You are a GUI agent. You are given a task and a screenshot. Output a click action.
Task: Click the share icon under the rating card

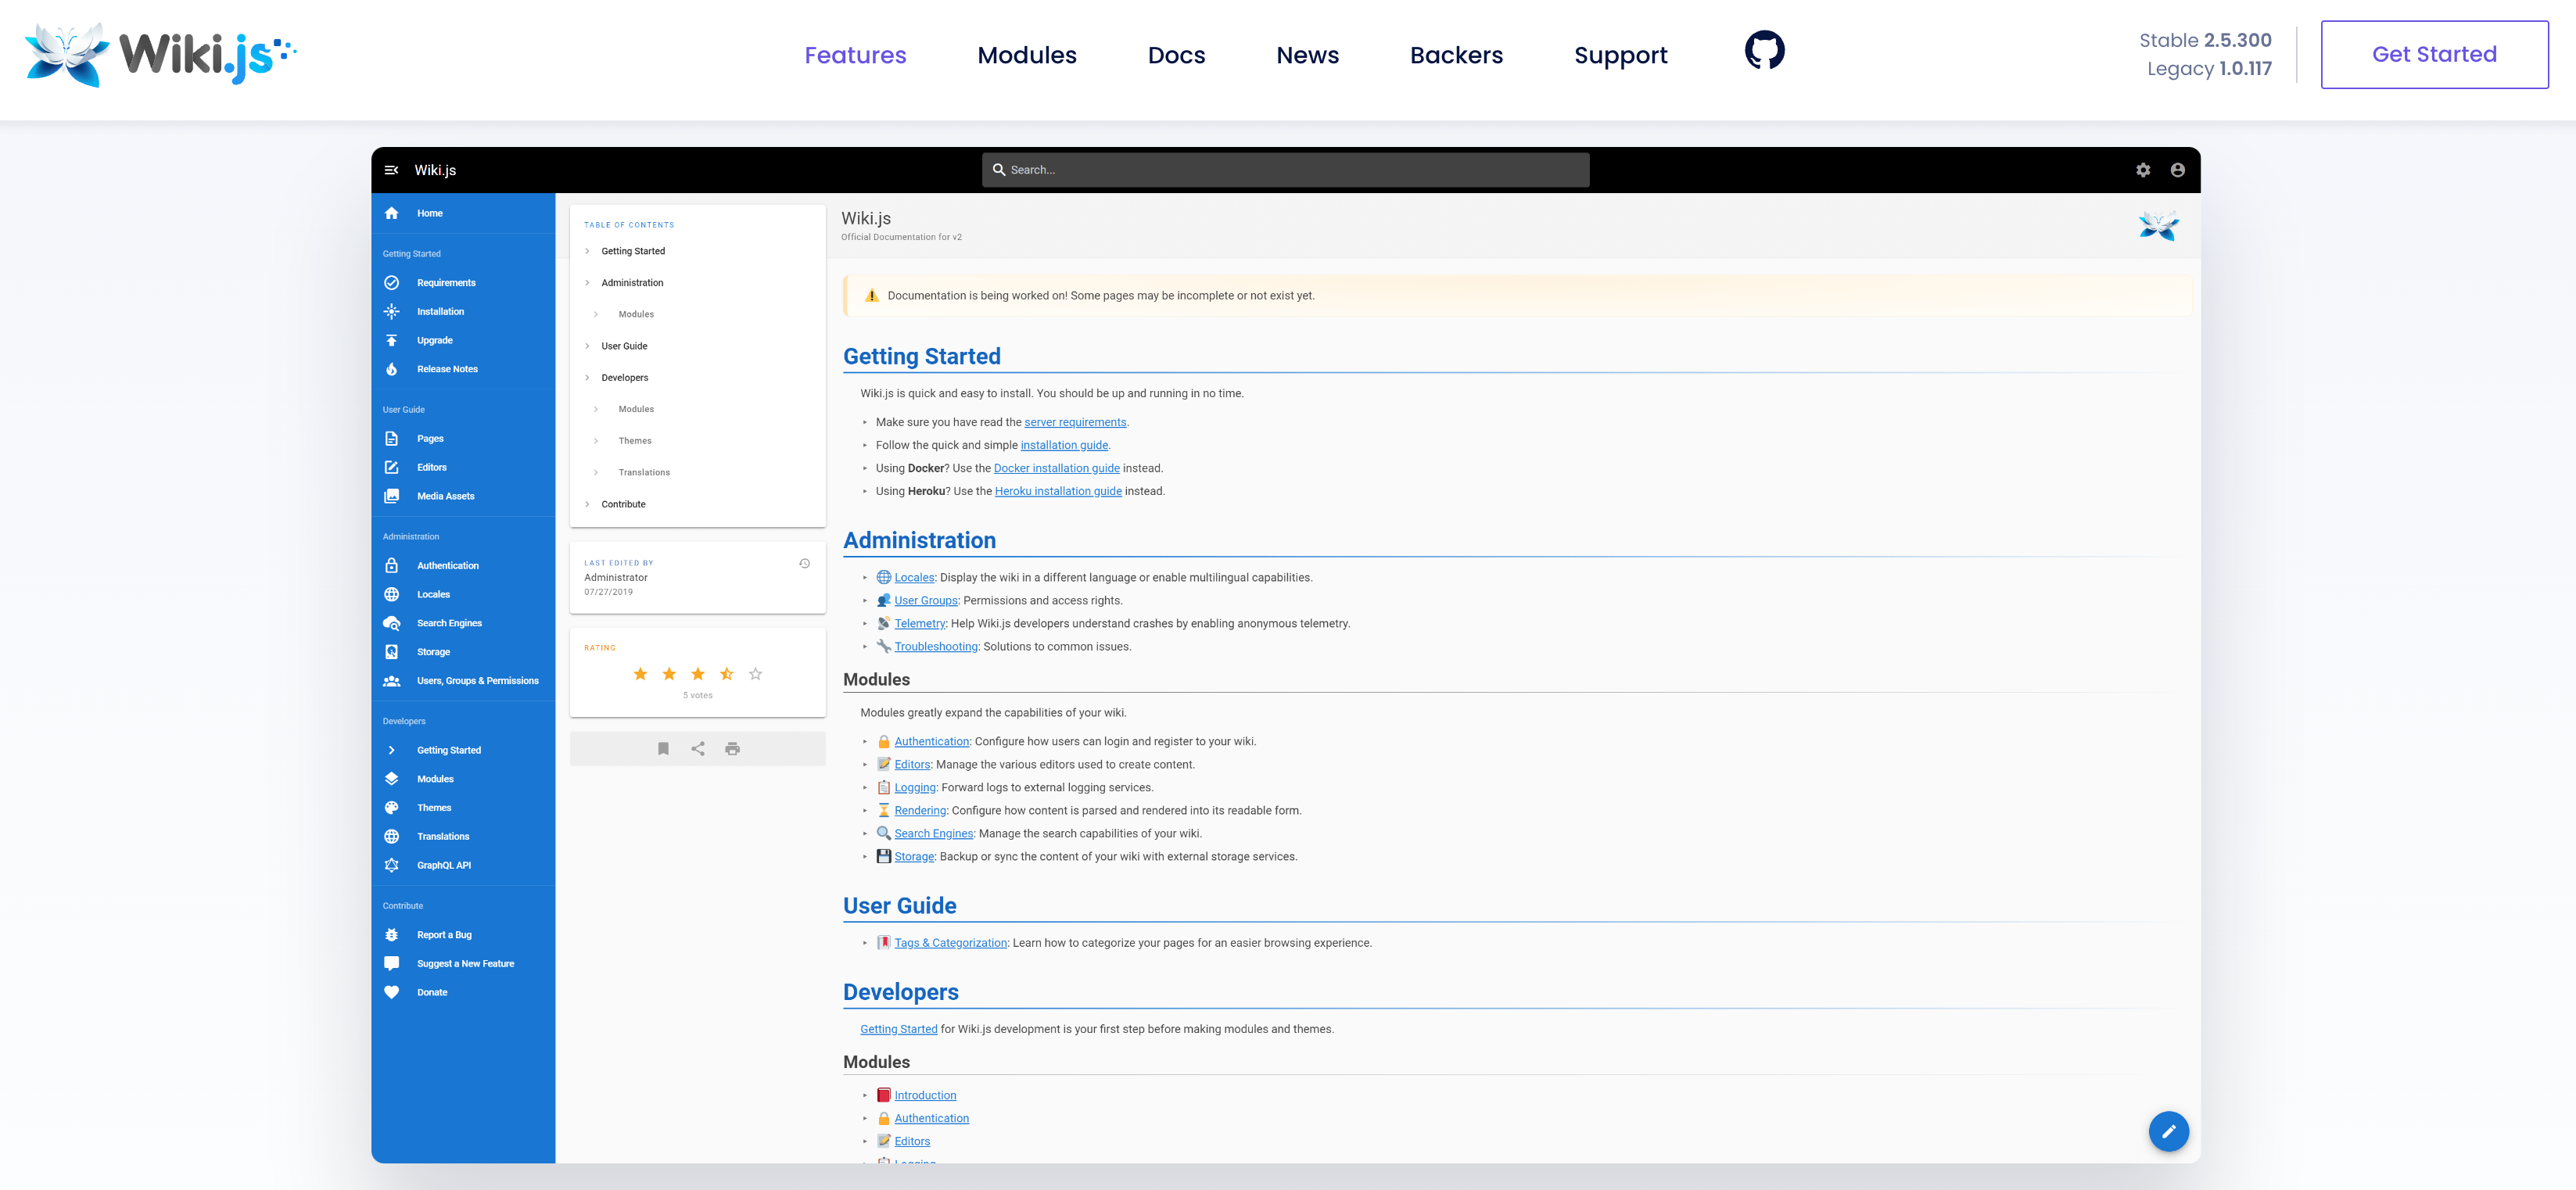point(698,749)
